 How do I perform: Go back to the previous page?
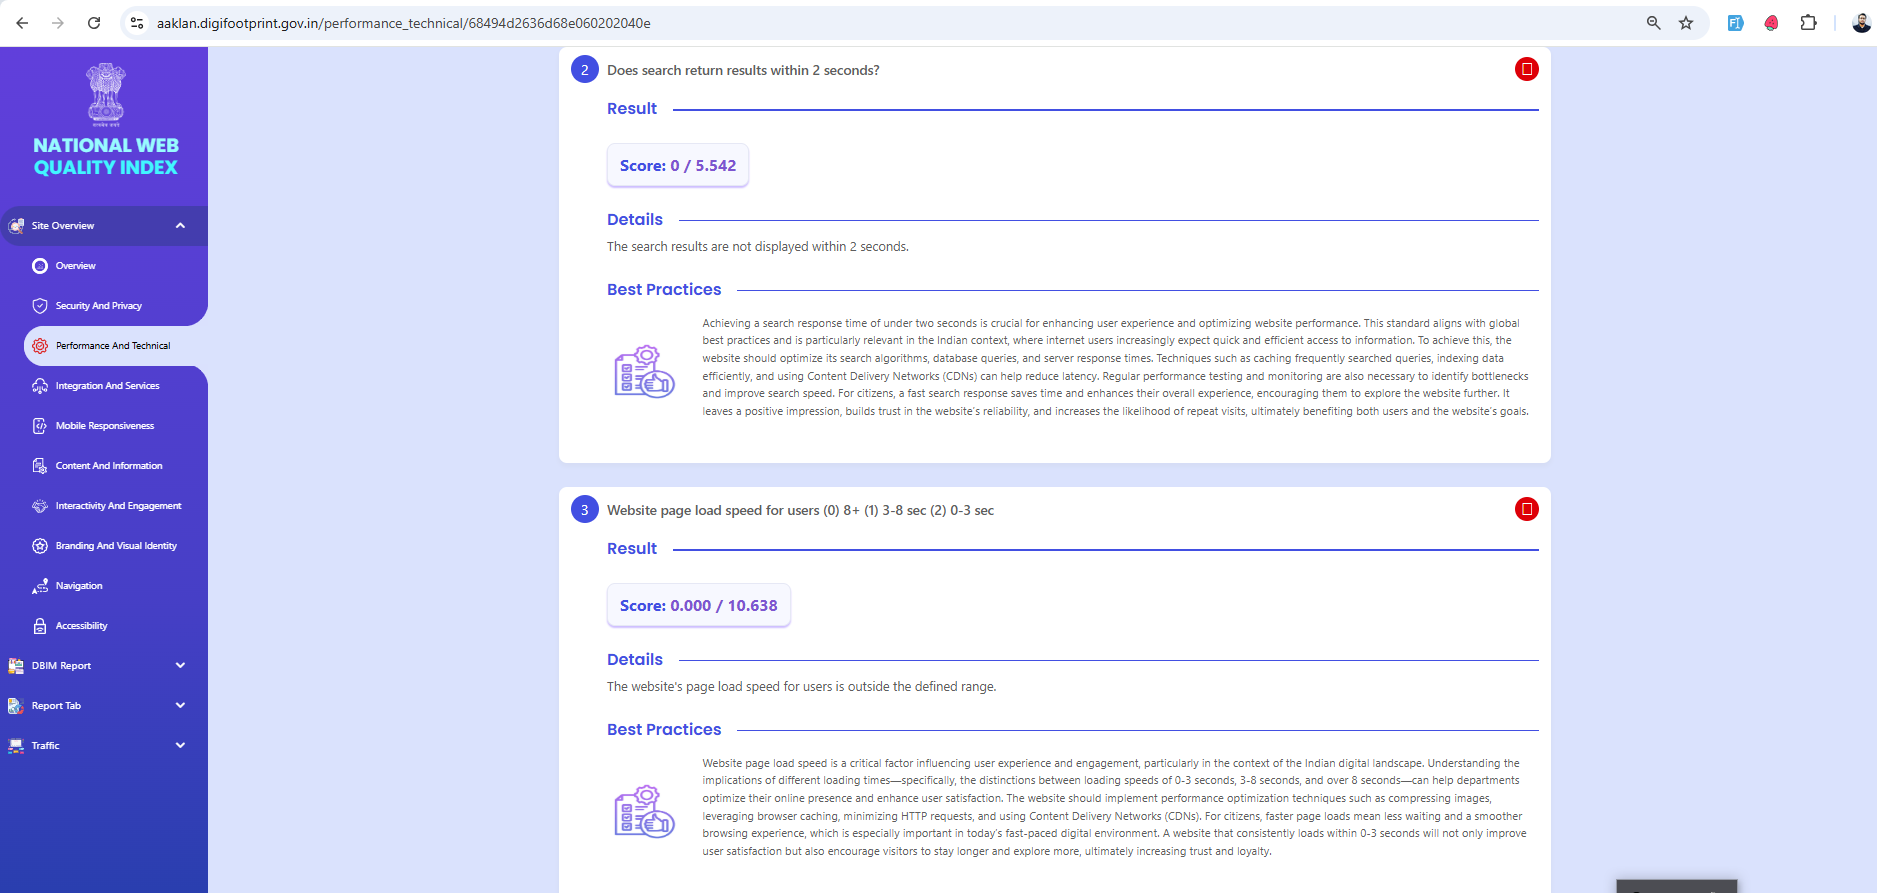coord(22,23)
